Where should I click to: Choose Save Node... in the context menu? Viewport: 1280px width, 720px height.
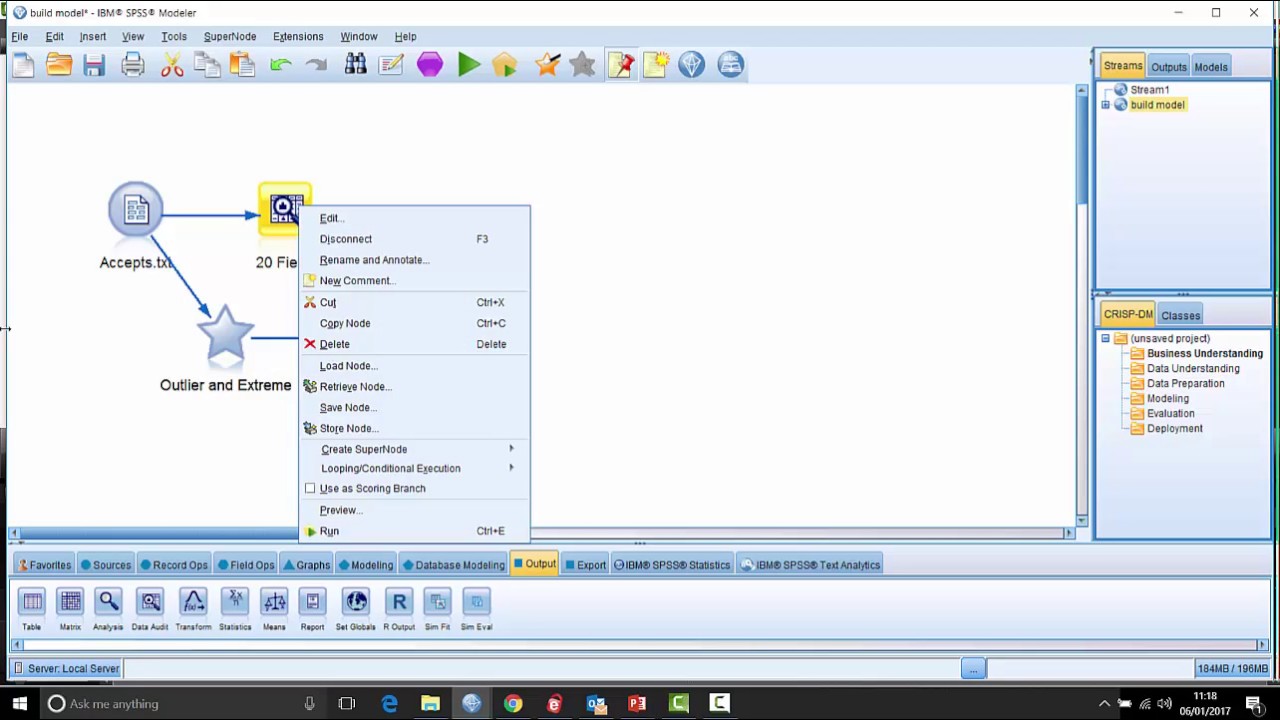point(415,408)
